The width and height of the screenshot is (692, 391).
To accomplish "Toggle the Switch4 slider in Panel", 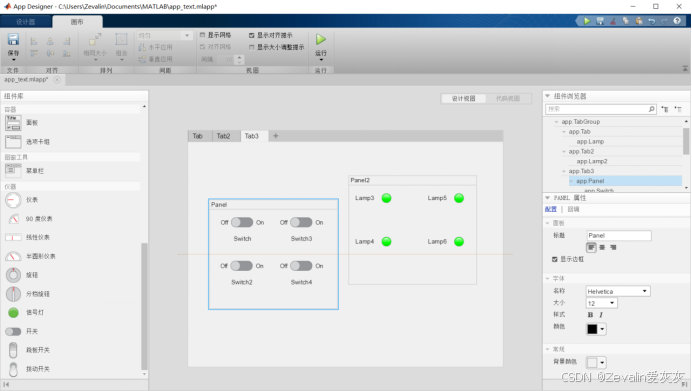I will (301, 266).
